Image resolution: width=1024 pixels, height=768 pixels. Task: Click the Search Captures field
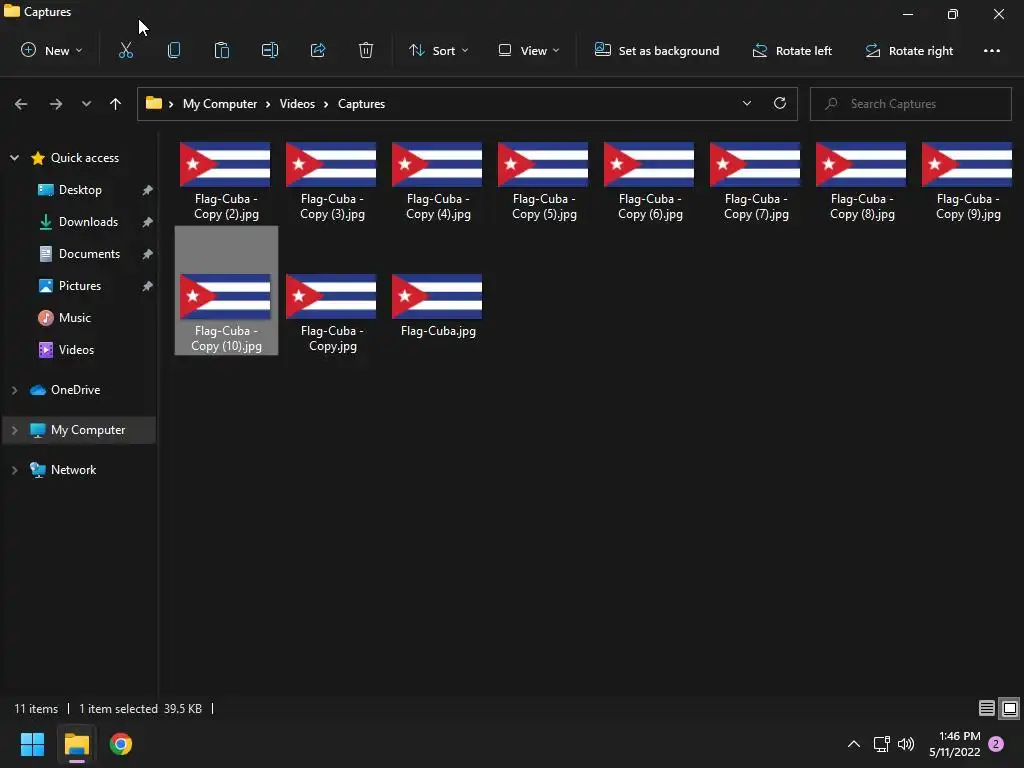tap(910, 104)
